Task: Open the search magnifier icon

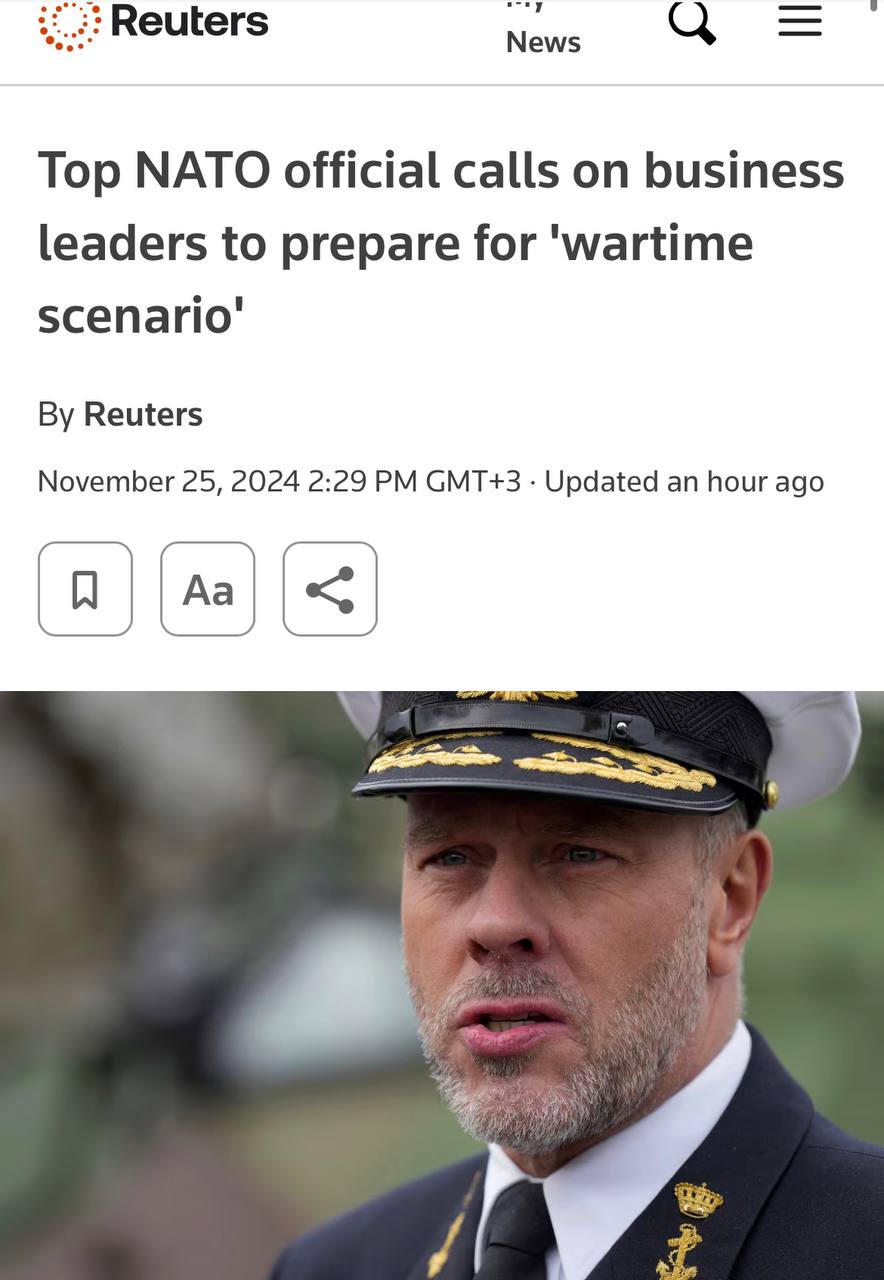Action: (692, 21)
